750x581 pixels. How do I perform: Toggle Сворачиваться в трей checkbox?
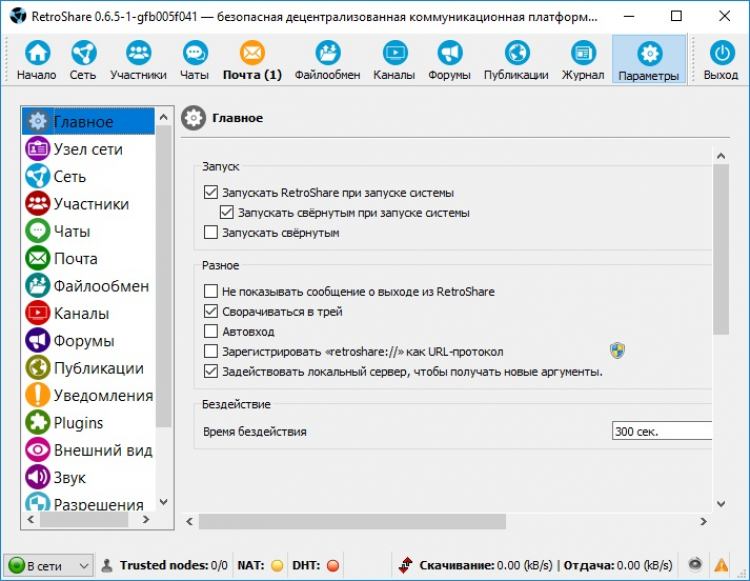pos(211,311)
